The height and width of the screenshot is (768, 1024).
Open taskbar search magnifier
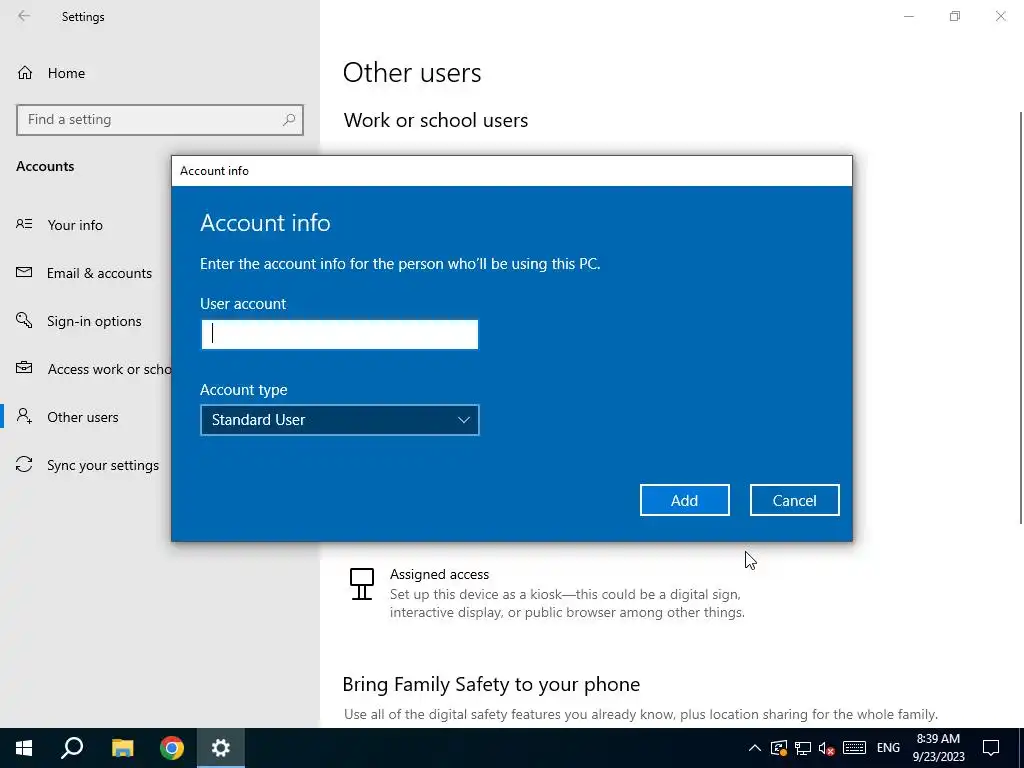[x=72, y=748]
